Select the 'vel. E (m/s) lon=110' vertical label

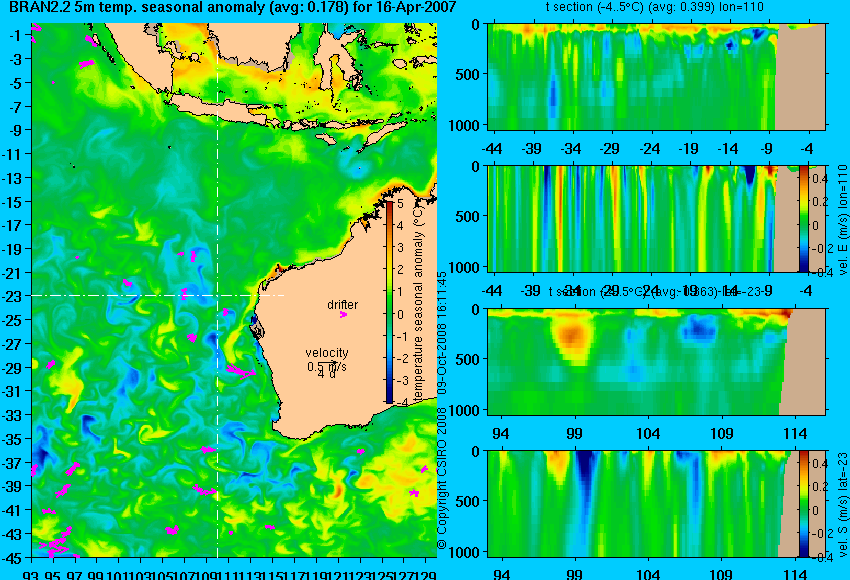[842, 220]
